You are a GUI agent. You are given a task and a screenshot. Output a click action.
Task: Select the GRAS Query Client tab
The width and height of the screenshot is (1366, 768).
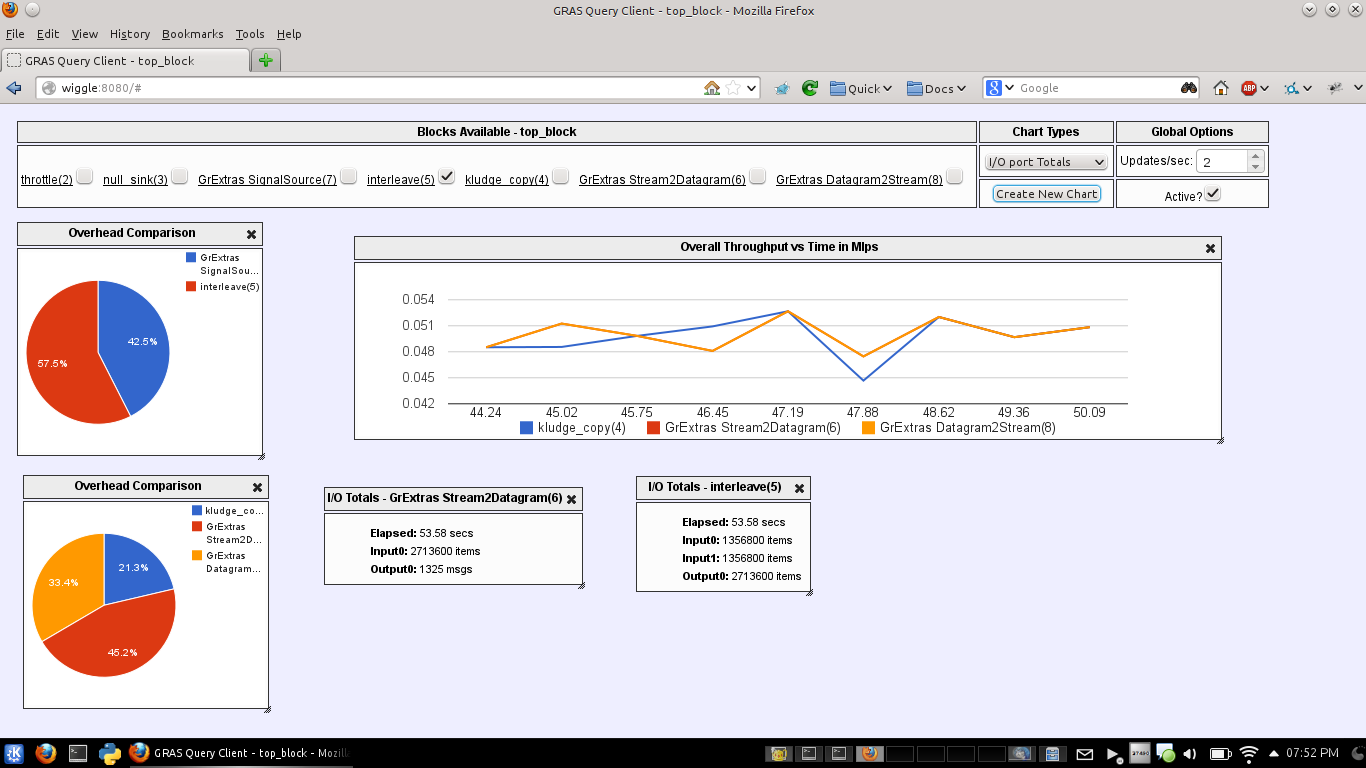point(125,60)
